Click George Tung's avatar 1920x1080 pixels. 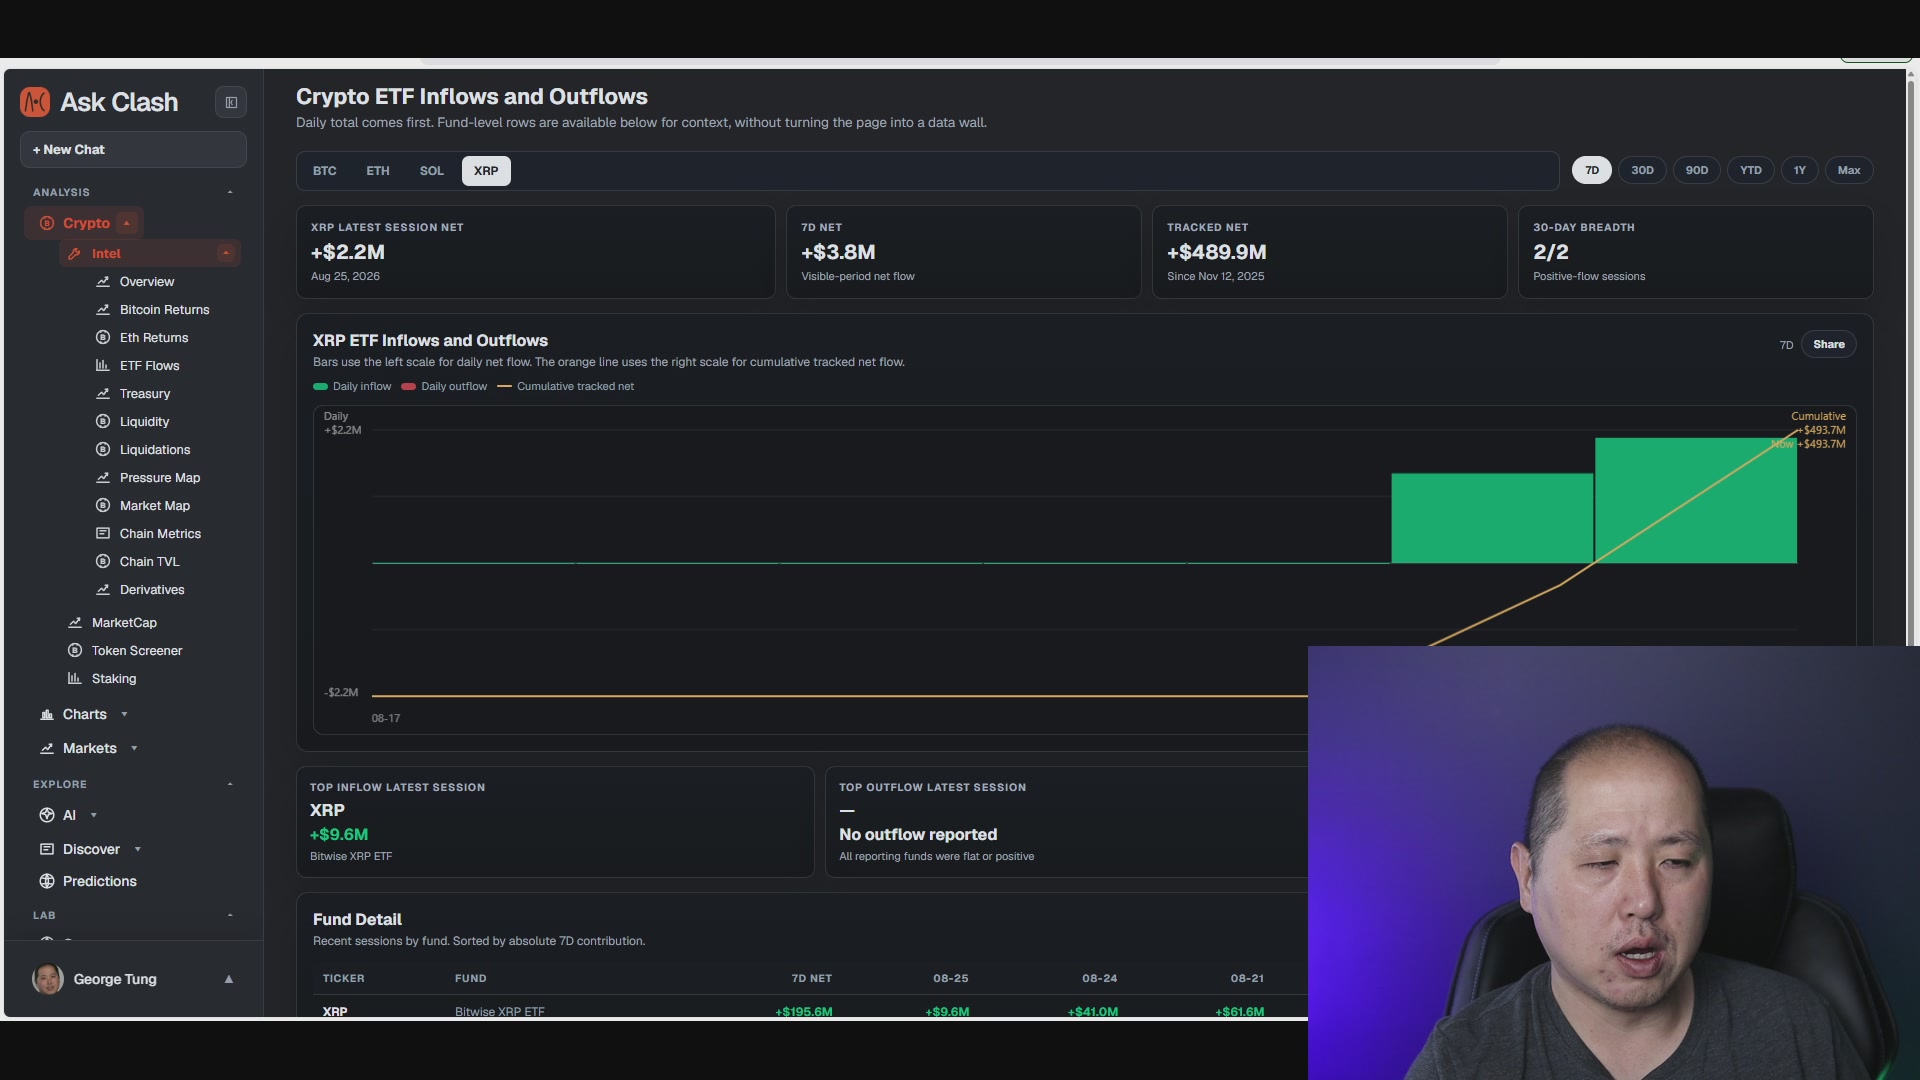point(48,979)
